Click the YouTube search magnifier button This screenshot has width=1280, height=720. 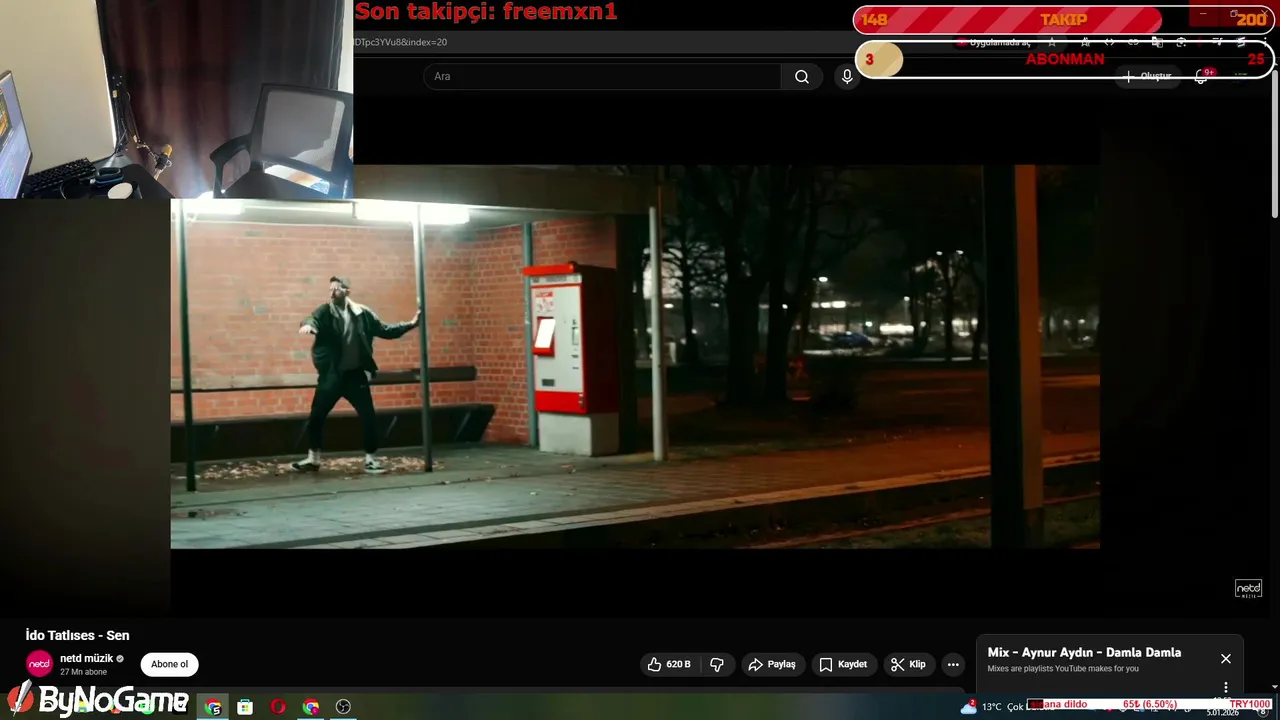[802, 77]
